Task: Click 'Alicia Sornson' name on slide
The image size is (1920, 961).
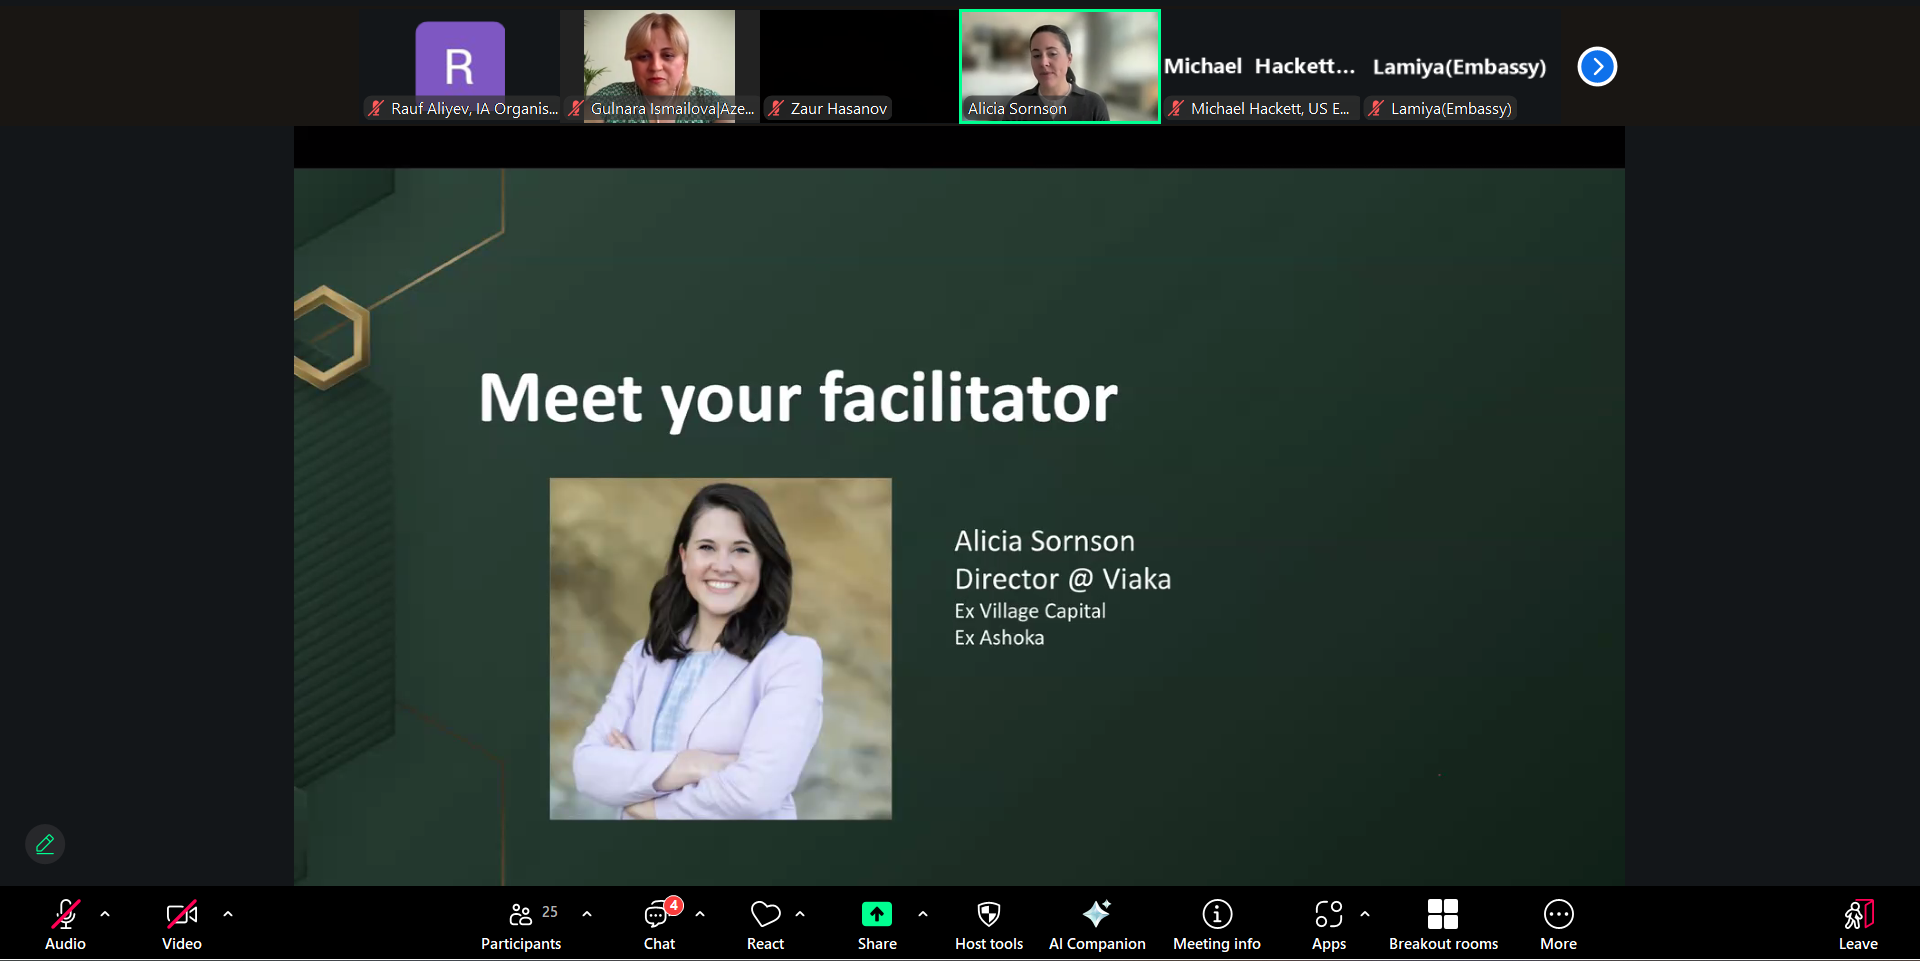Action: (x=1044, y=541)
